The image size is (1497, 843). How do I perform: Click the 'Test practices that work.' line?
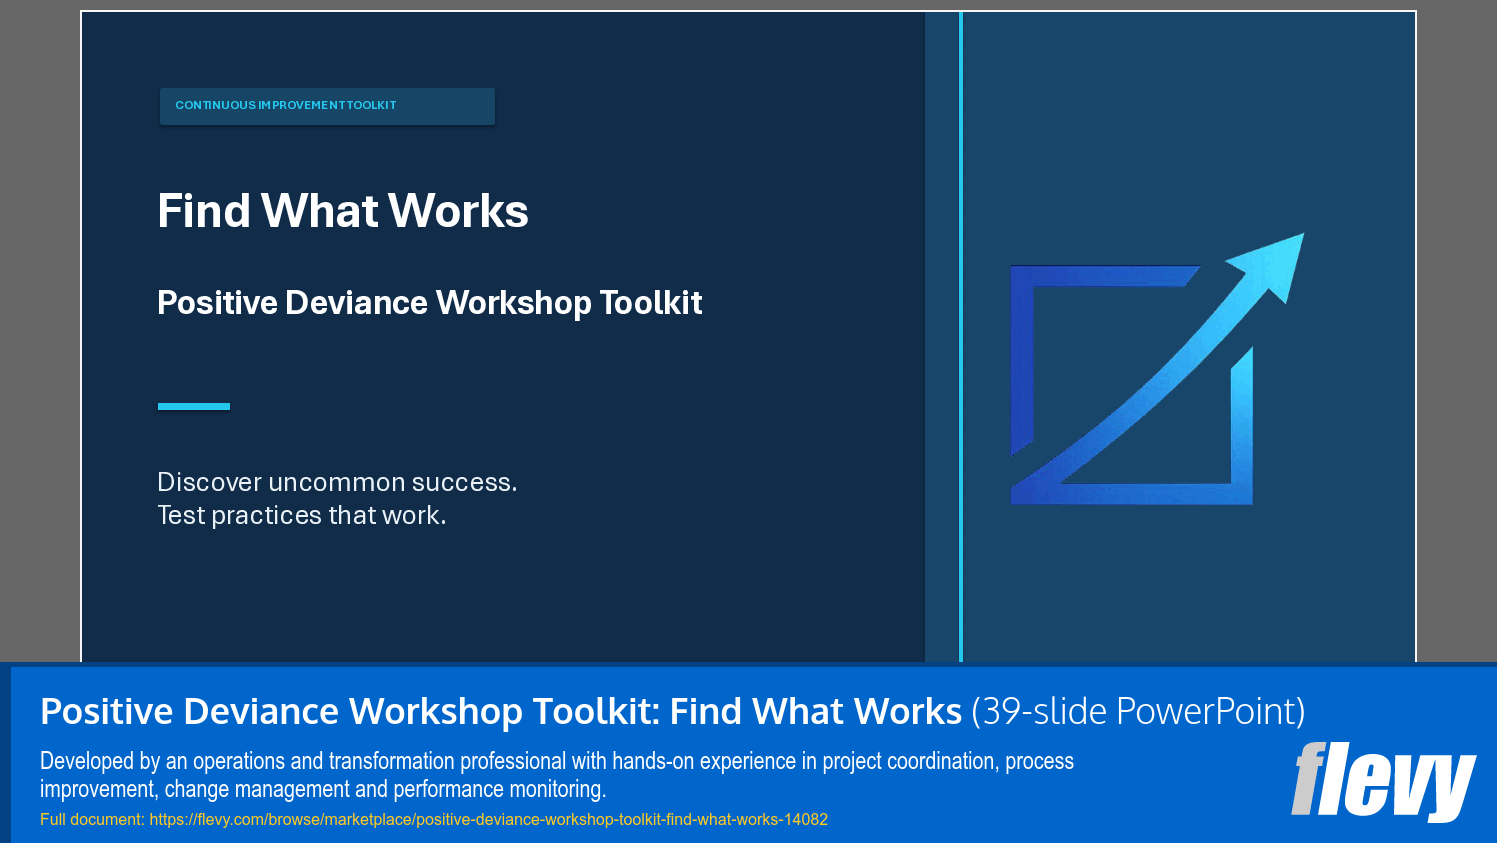point(302,515)
